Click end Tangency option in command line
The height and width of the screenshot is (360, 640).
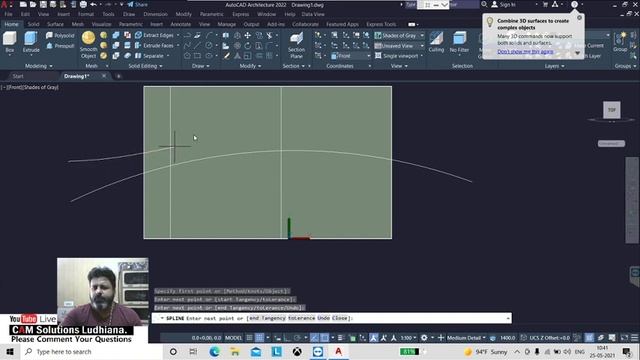pyautogui.click(x=267, y=318)
